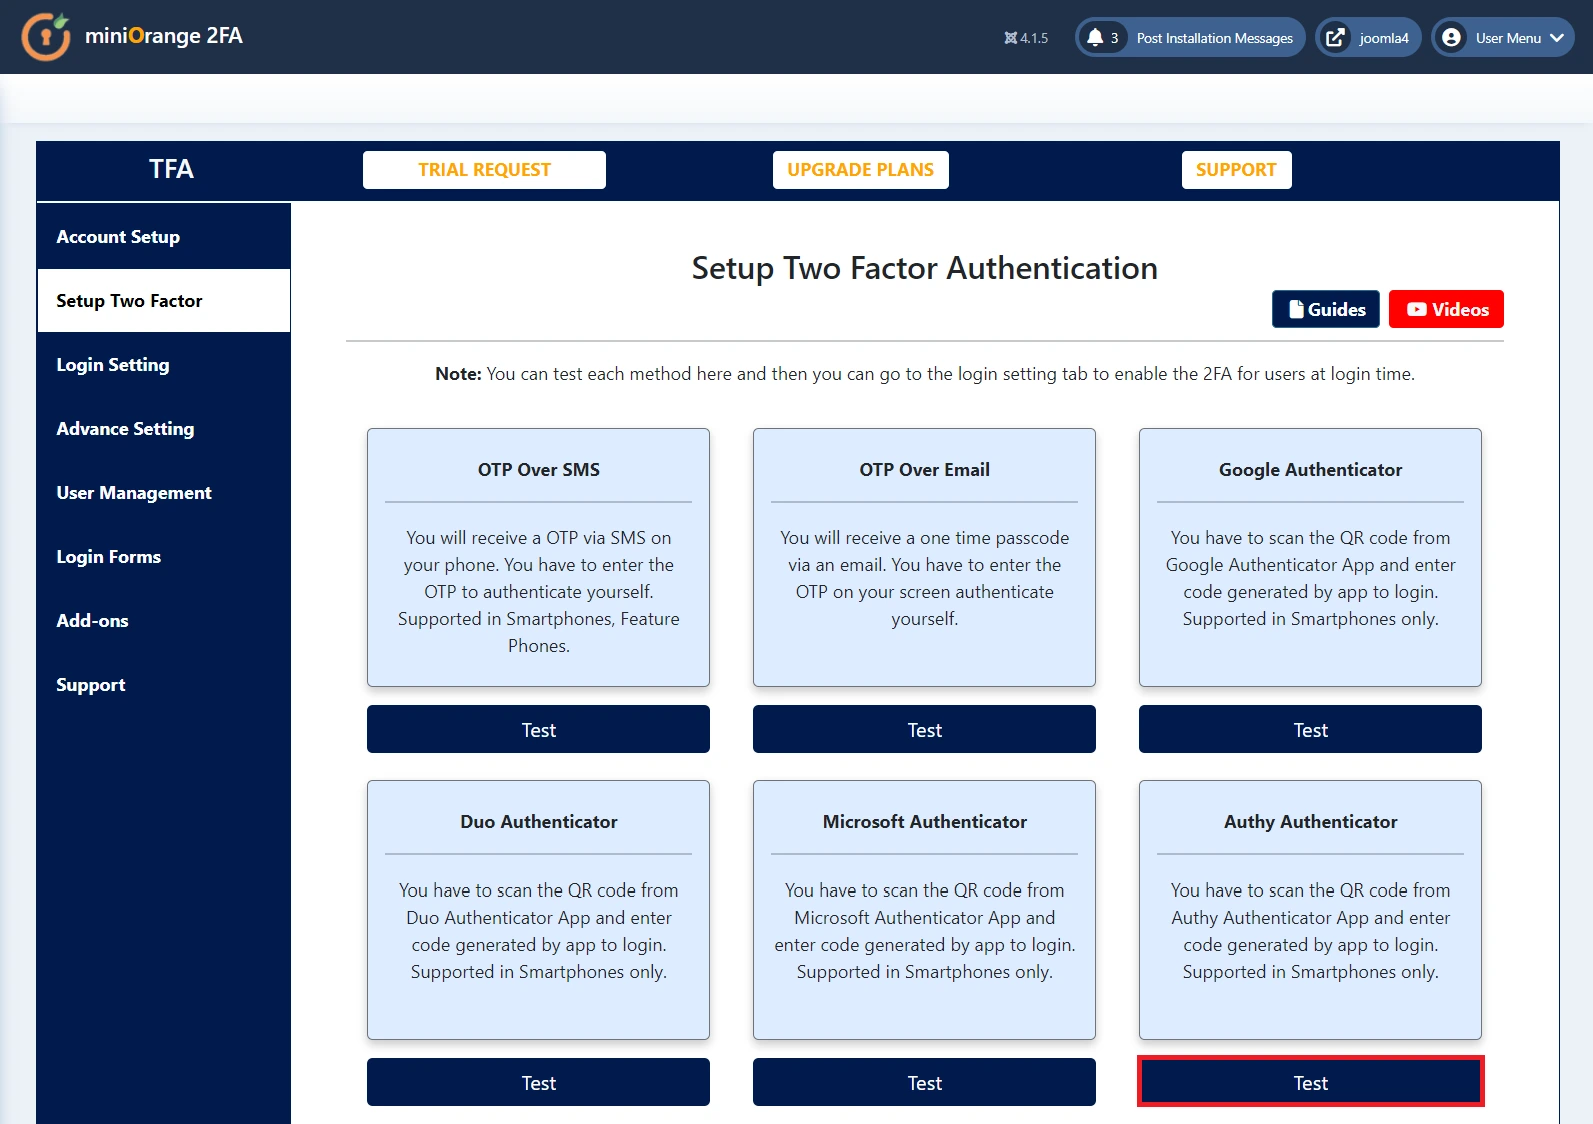
Task: Click the OTP Over Email card title
Action: click(924, 470)
